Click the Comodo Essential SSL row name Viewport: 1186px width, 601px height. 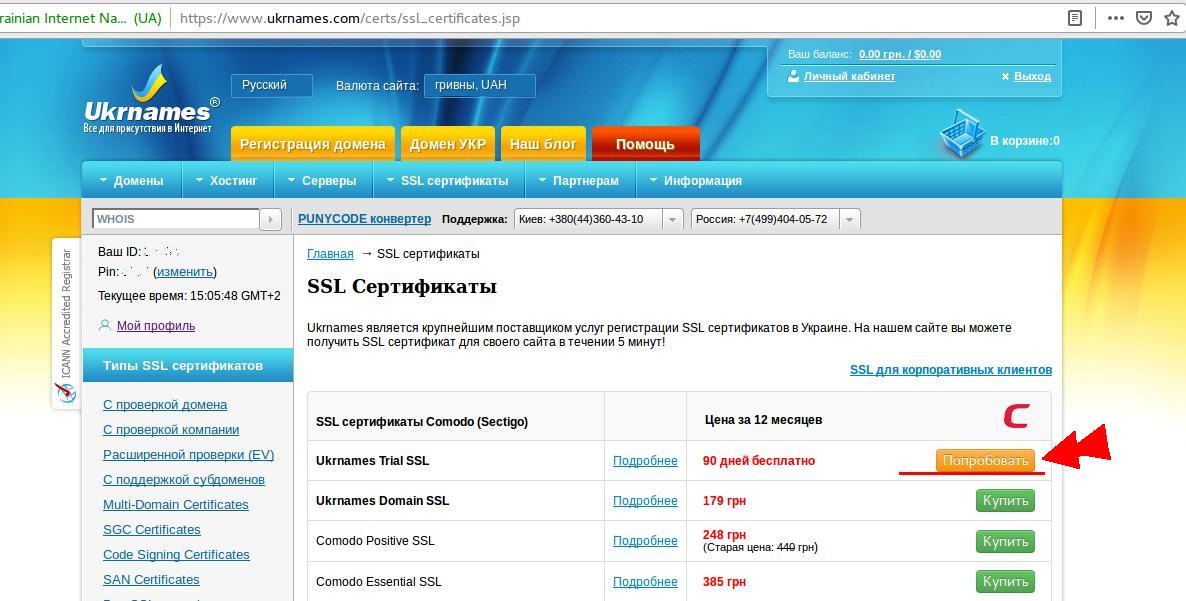378,581
